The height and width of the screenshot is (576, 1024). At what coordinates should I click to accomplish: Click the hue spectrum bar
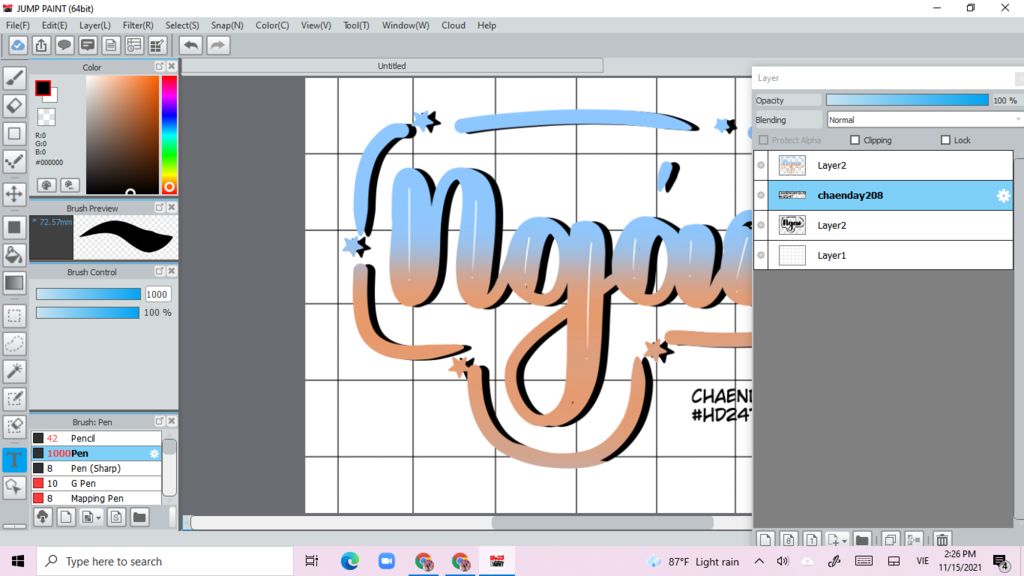pyautogui.click(x=169, y=135)
